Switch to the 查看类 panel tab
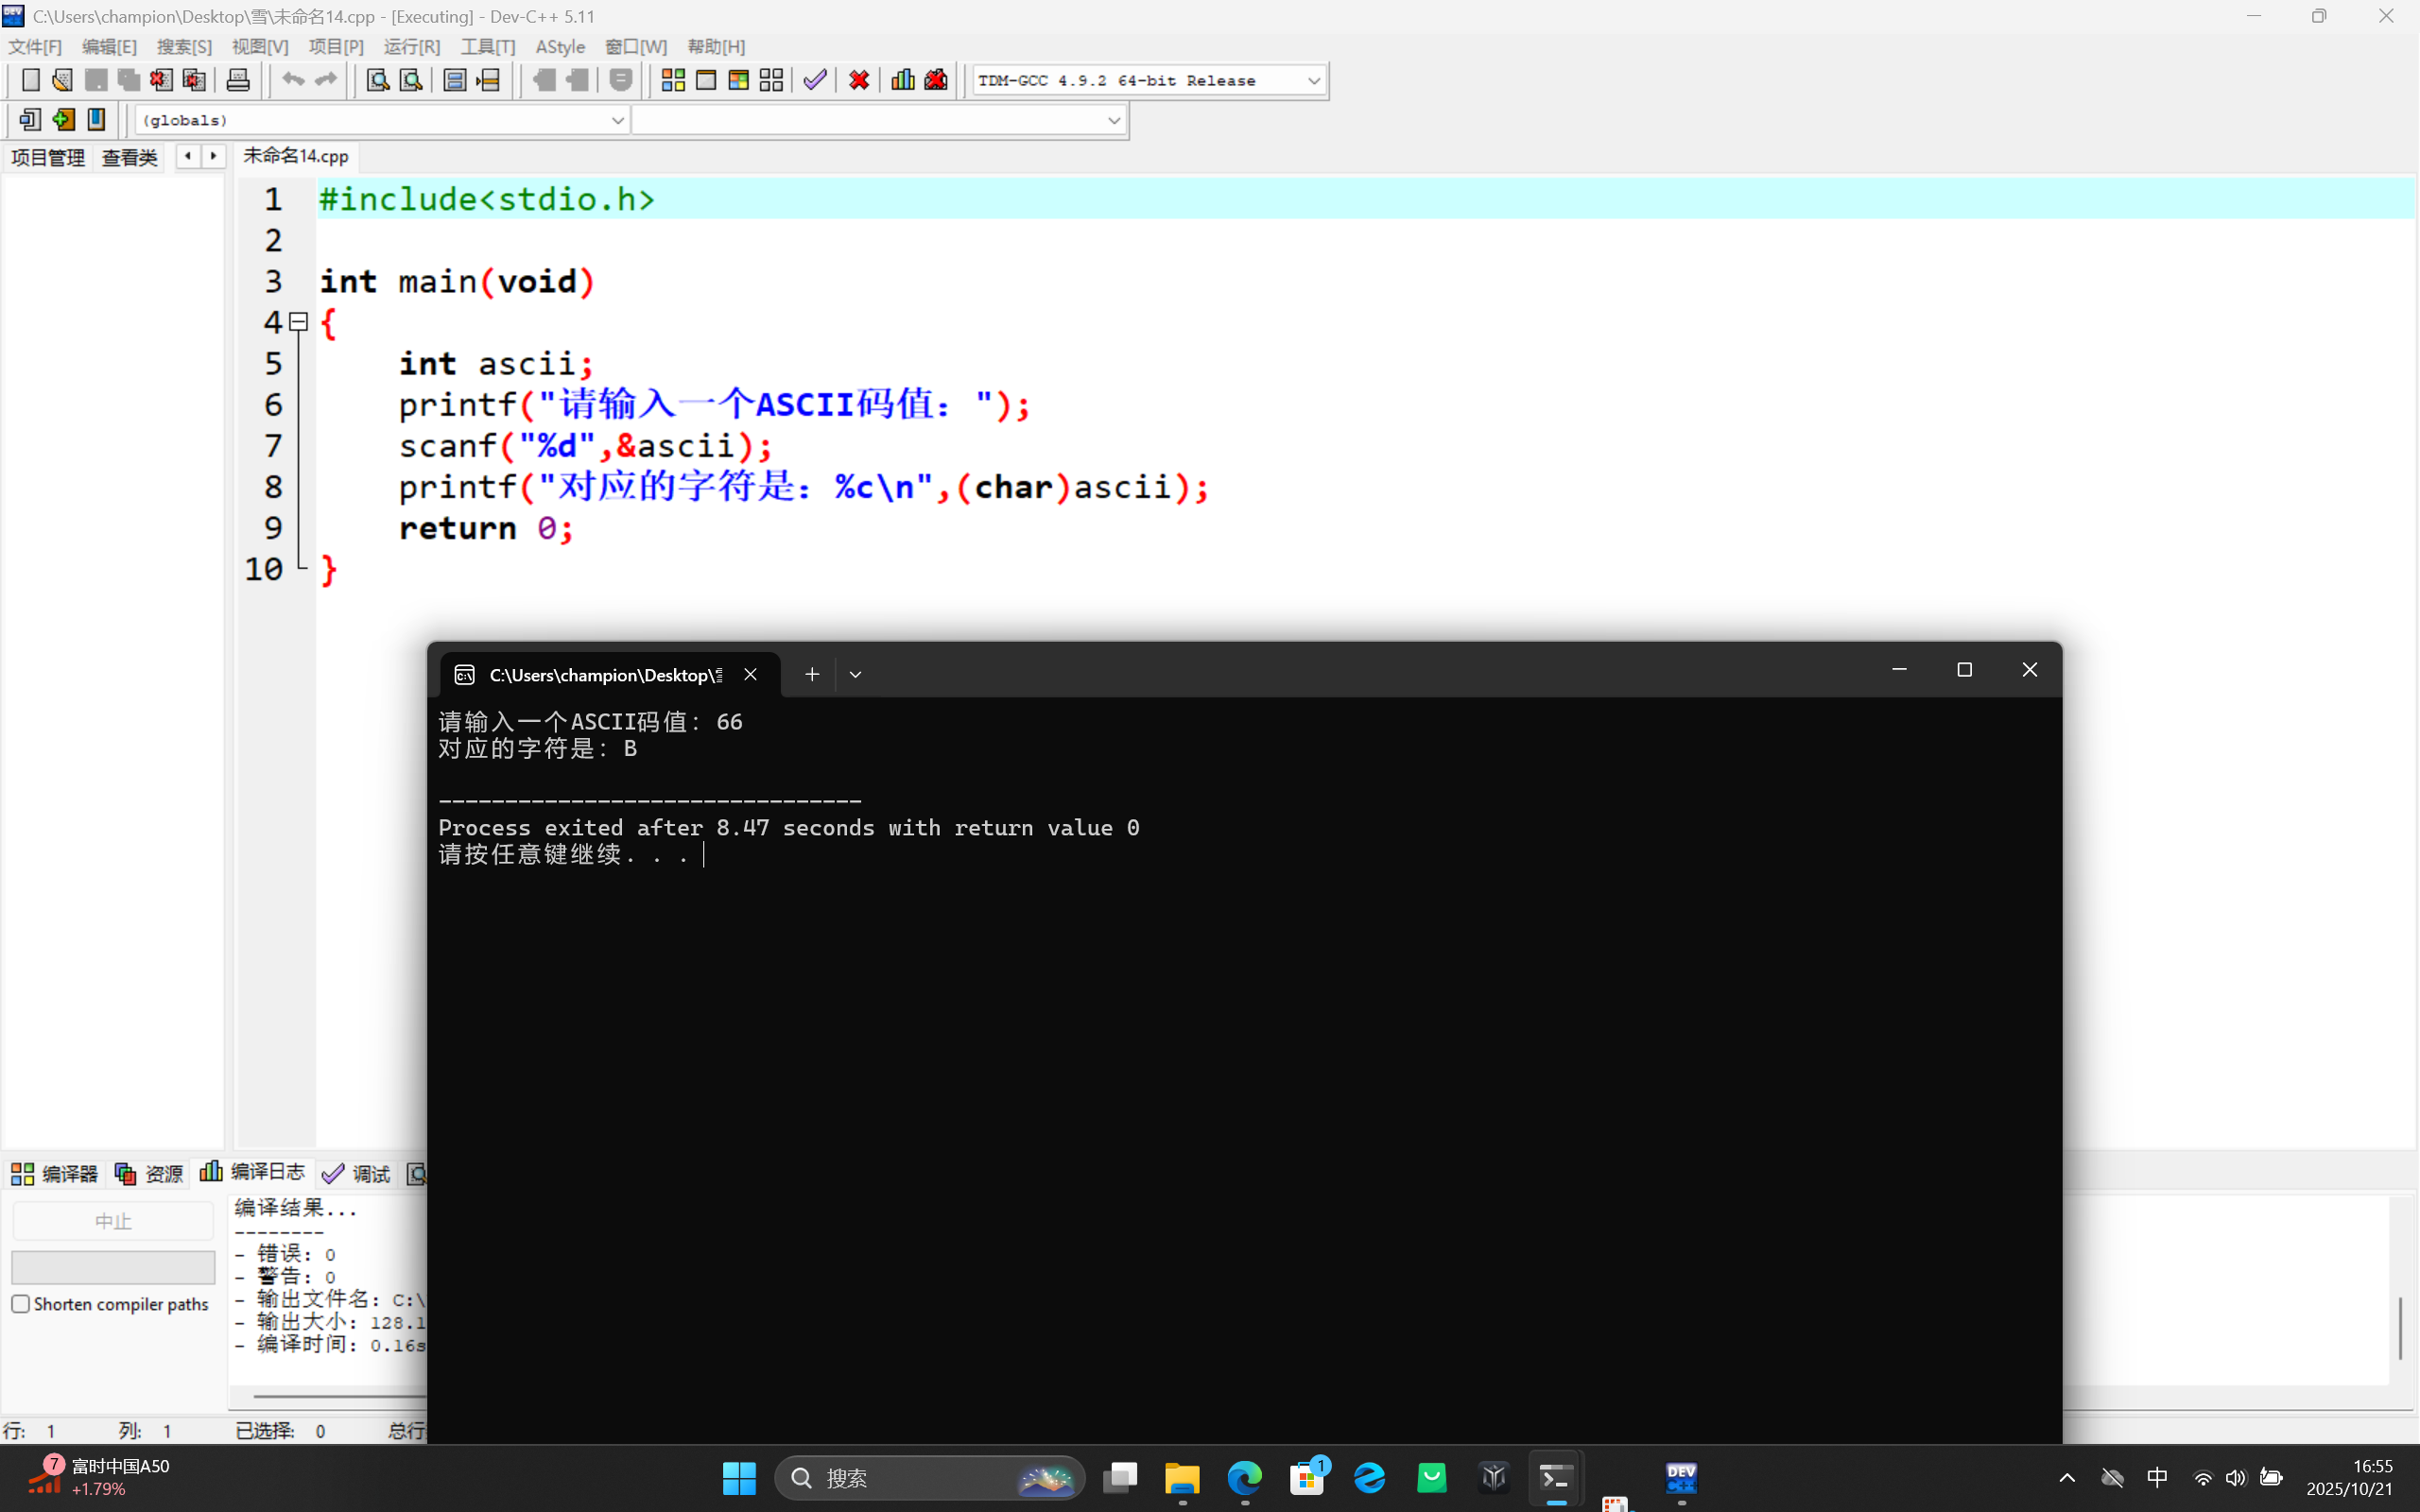2420x1512 pixels. 130,157
